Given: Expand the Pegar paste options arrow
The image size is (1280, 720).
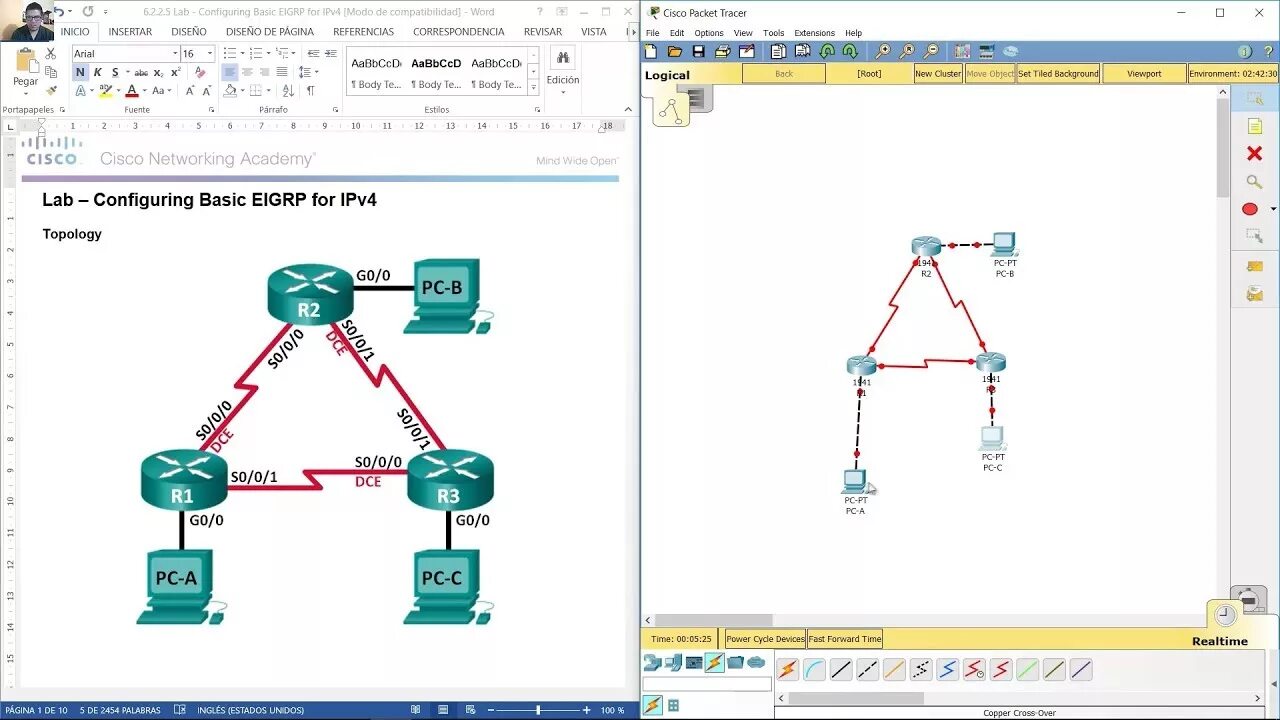Looking at the screenshot, I should point(25,92).
